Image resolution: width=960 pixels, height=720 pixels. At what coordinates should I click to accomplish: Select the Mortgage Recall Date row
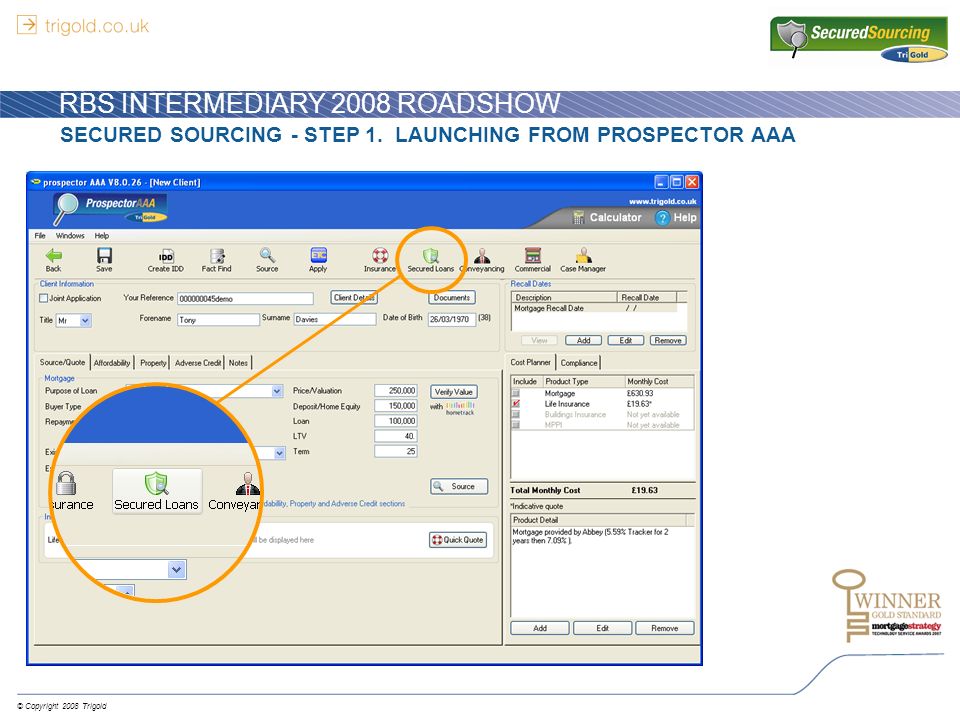pyautogui.click(x=595, y=309)
